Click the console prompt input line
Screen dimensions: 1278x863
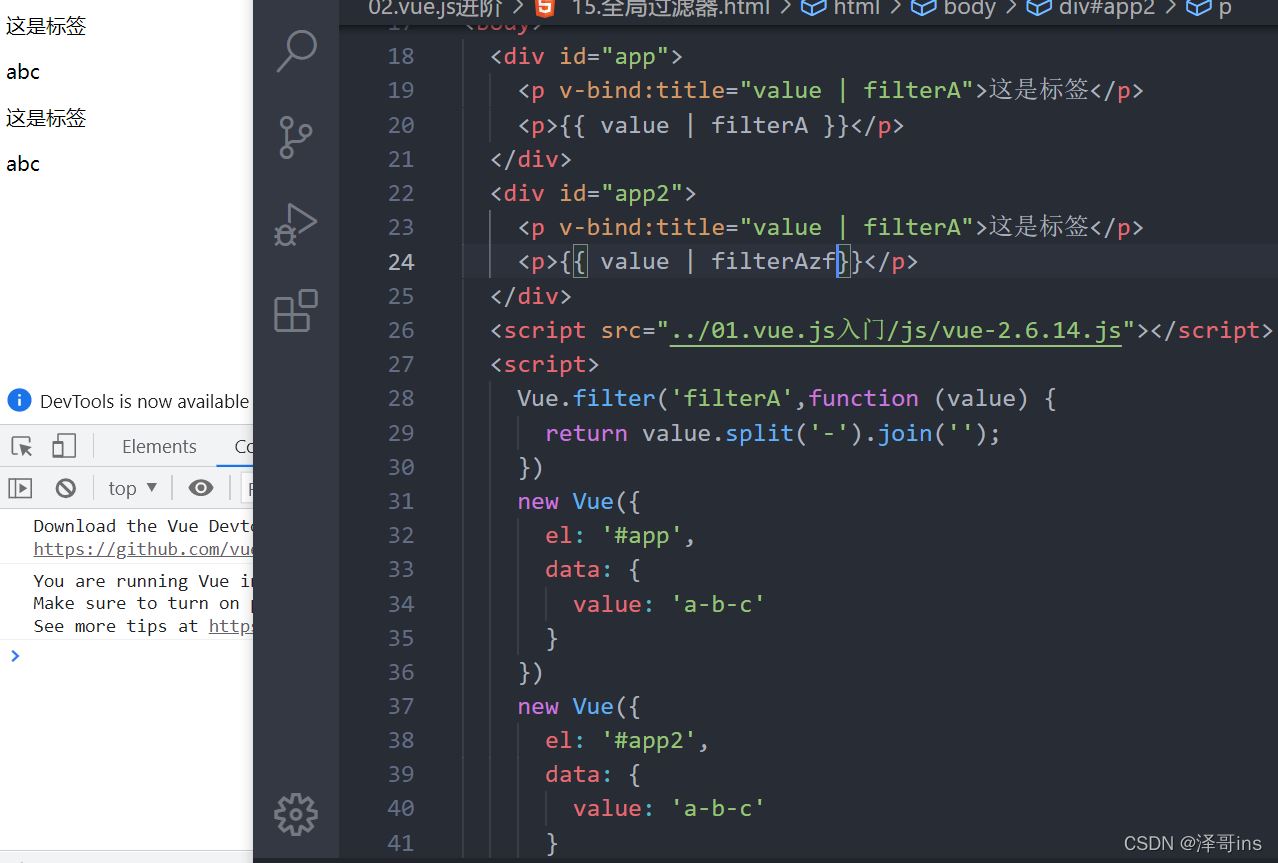130,656
